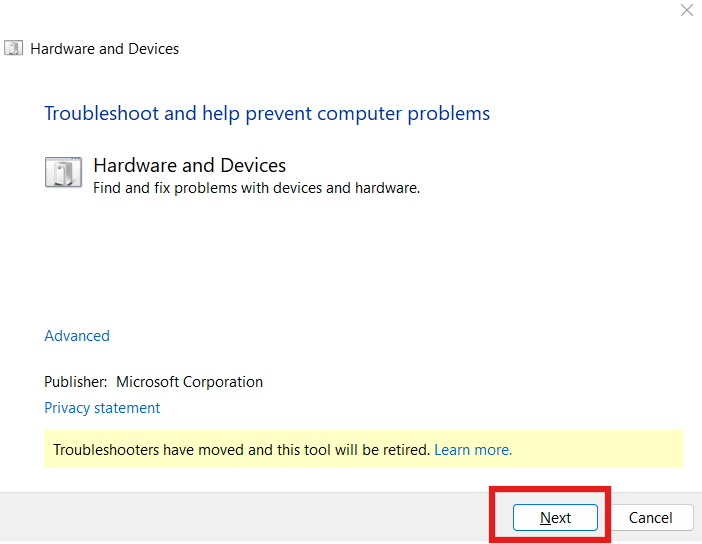Click the 'Microsoft Corporation' publisher name

(189, 382)
